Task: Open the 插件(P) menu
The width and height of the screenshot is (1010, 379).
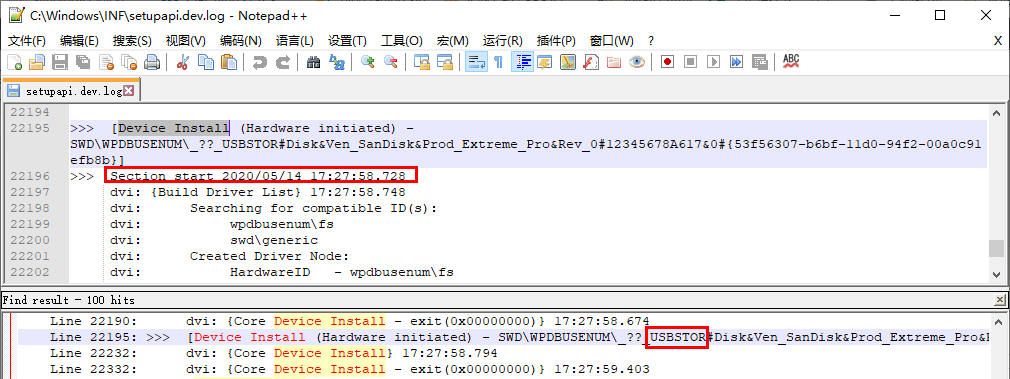Action: click(x=556, y=41)
